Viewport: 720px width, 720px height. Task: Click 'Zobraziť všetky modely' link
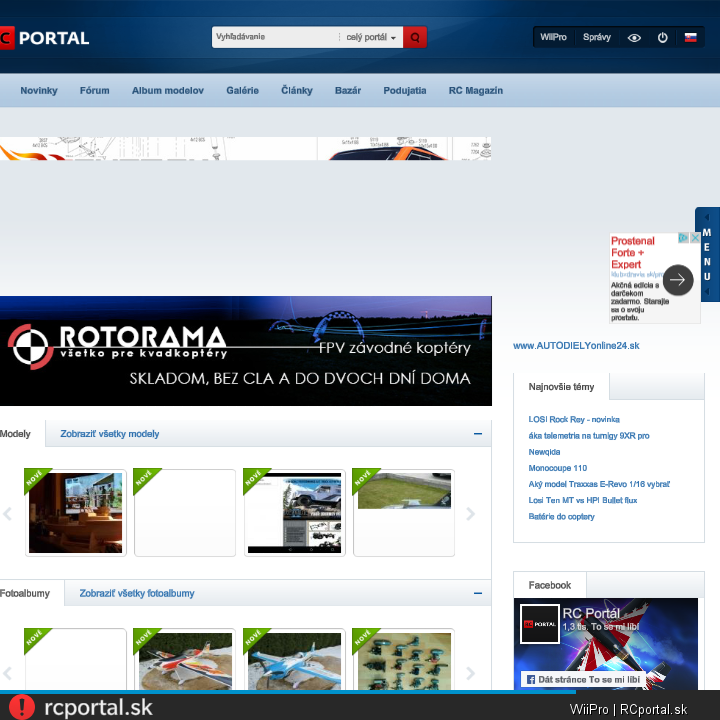tap(110, 433)
